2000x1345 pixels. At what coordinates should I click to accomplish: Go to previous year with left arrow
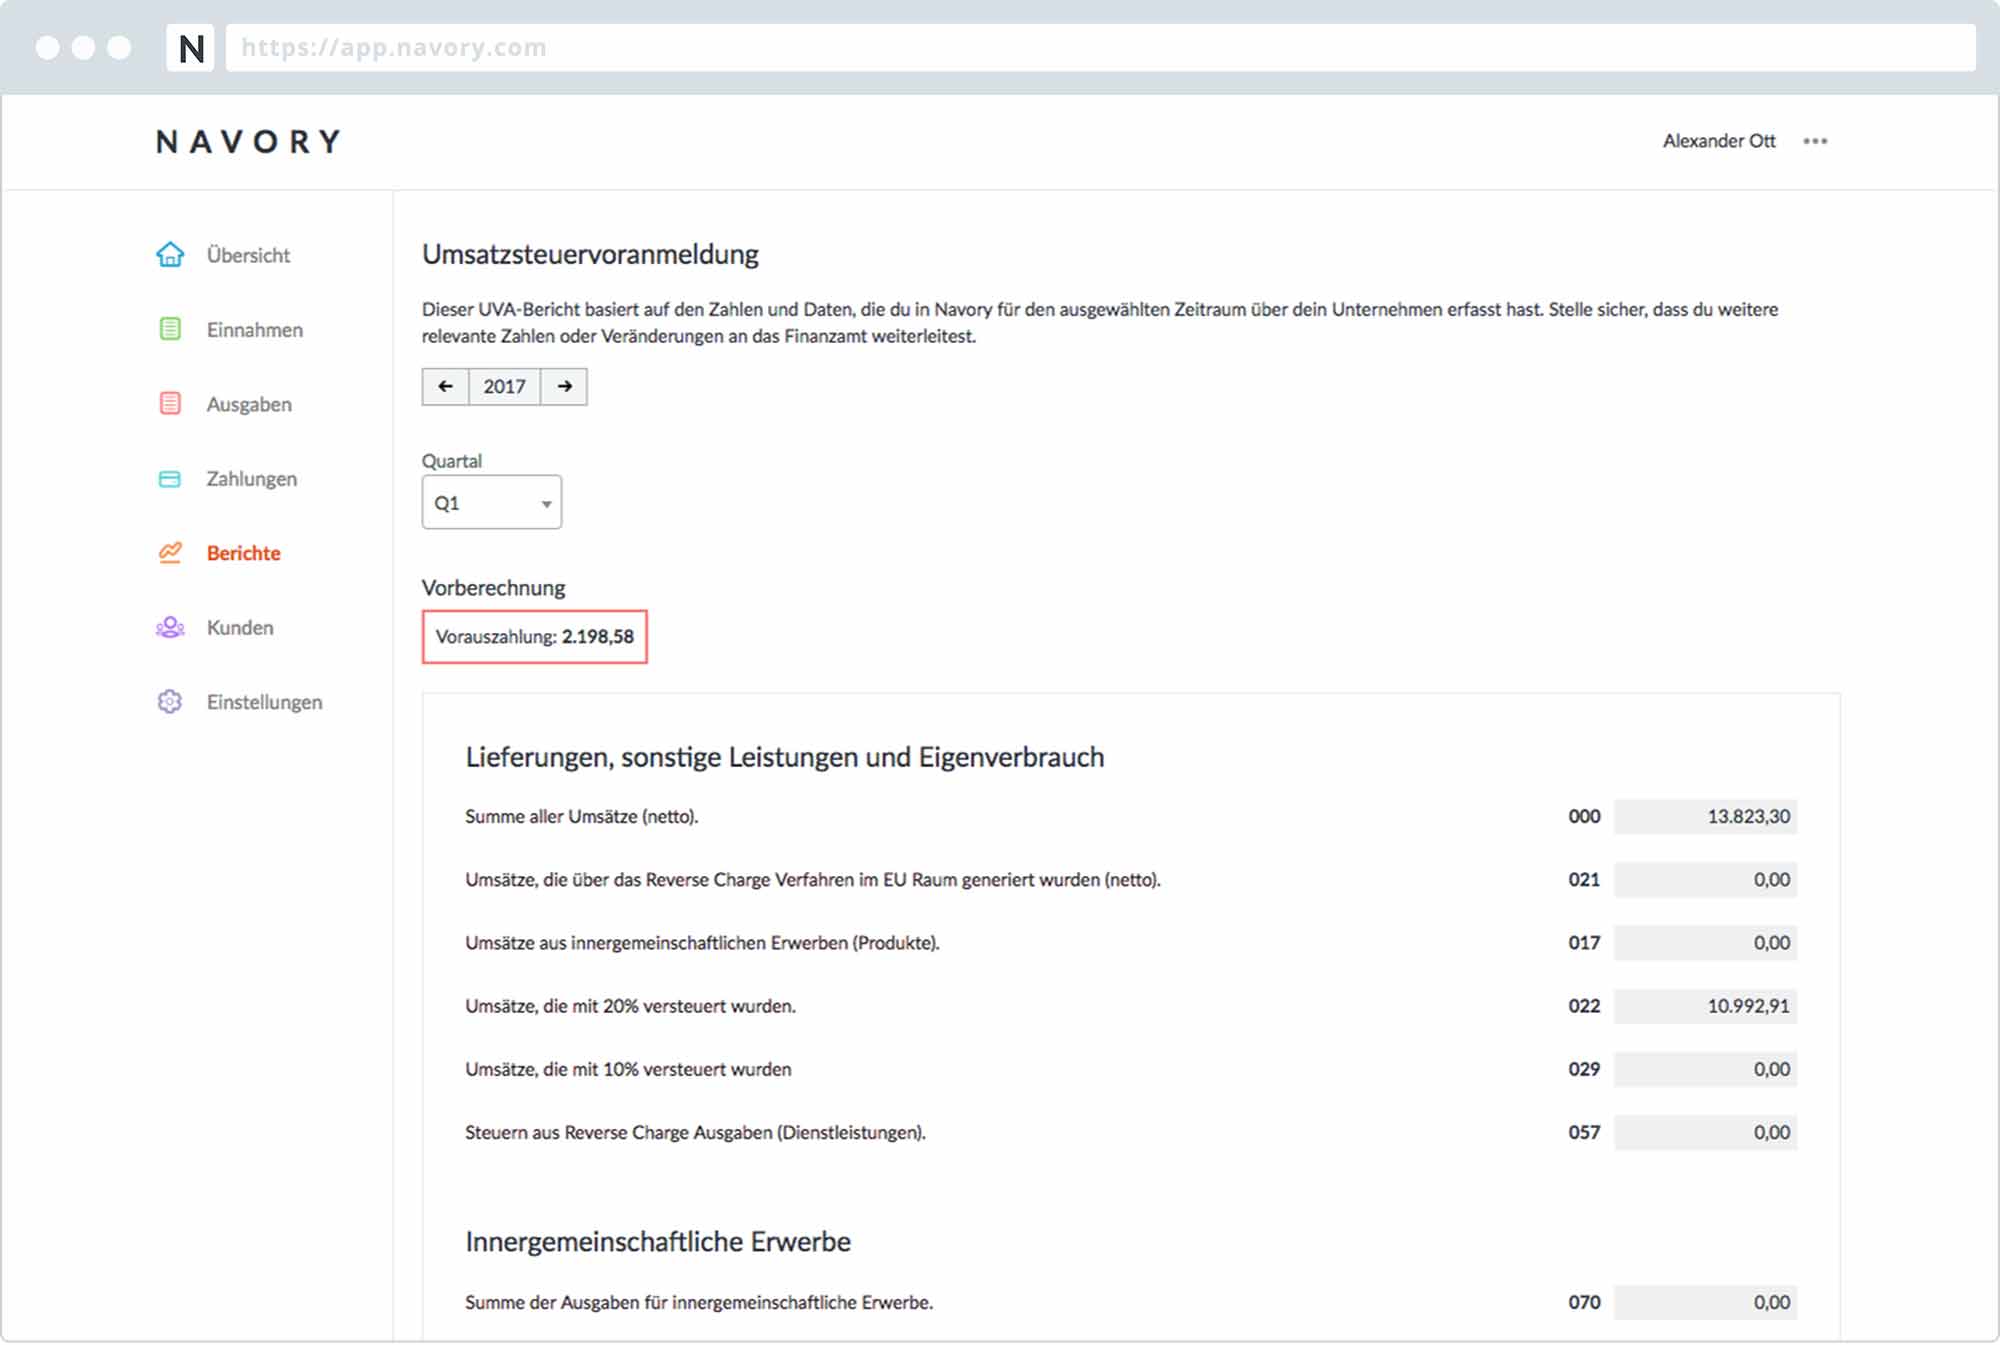tap(446, 386)
